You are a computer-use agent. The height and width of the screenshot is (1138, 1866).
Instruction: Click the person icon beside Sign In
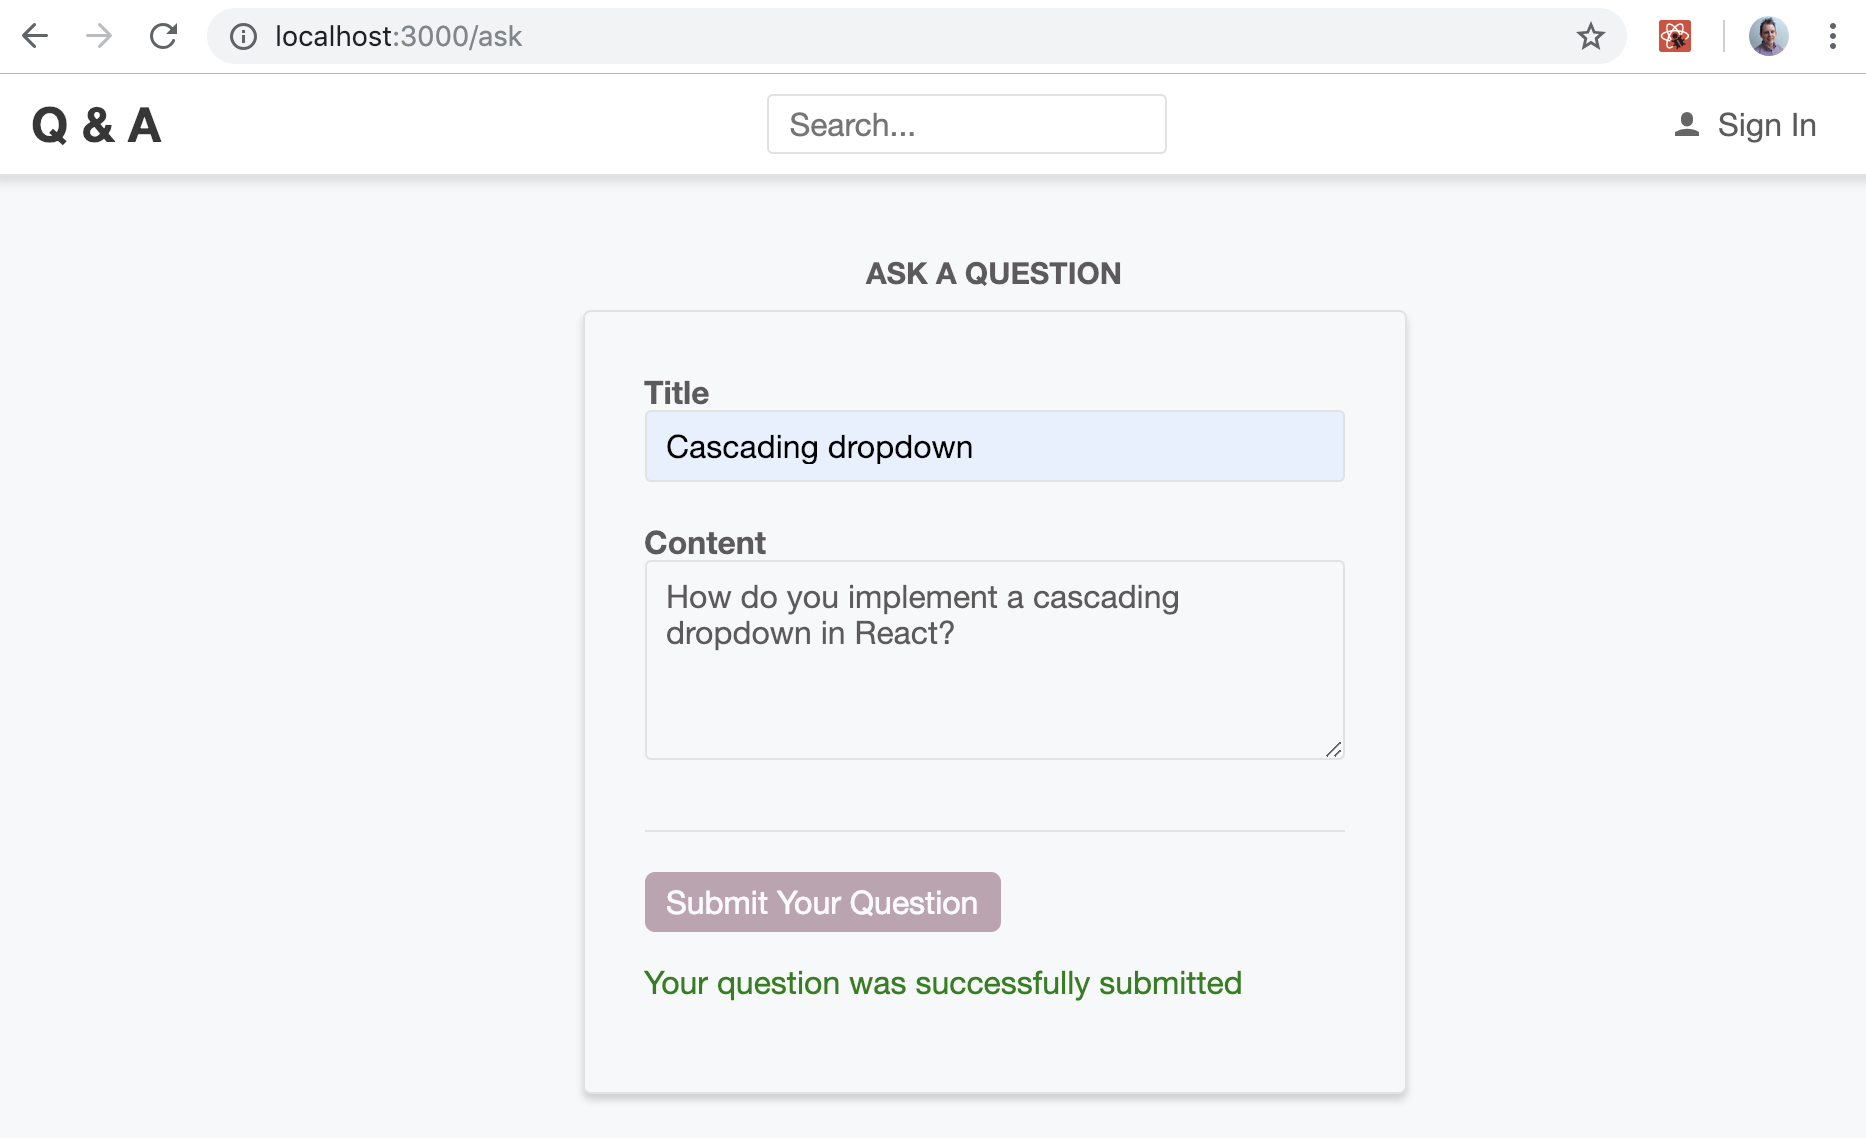(1687, 125)
